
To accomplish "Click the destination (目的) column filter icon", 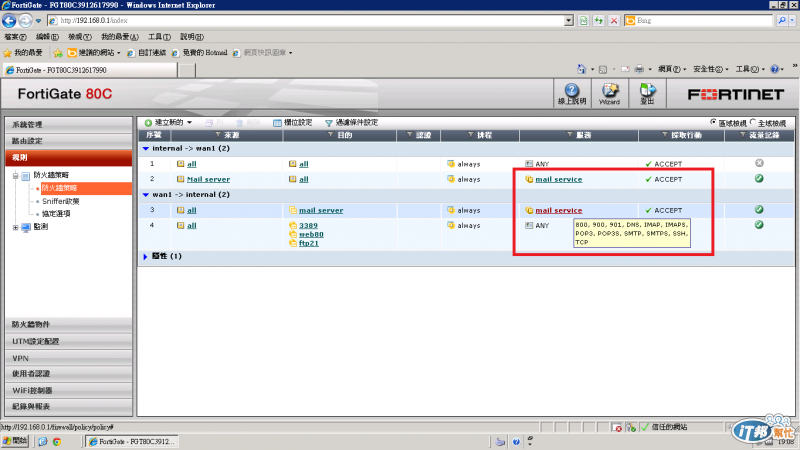I will (x=331, y=135).
